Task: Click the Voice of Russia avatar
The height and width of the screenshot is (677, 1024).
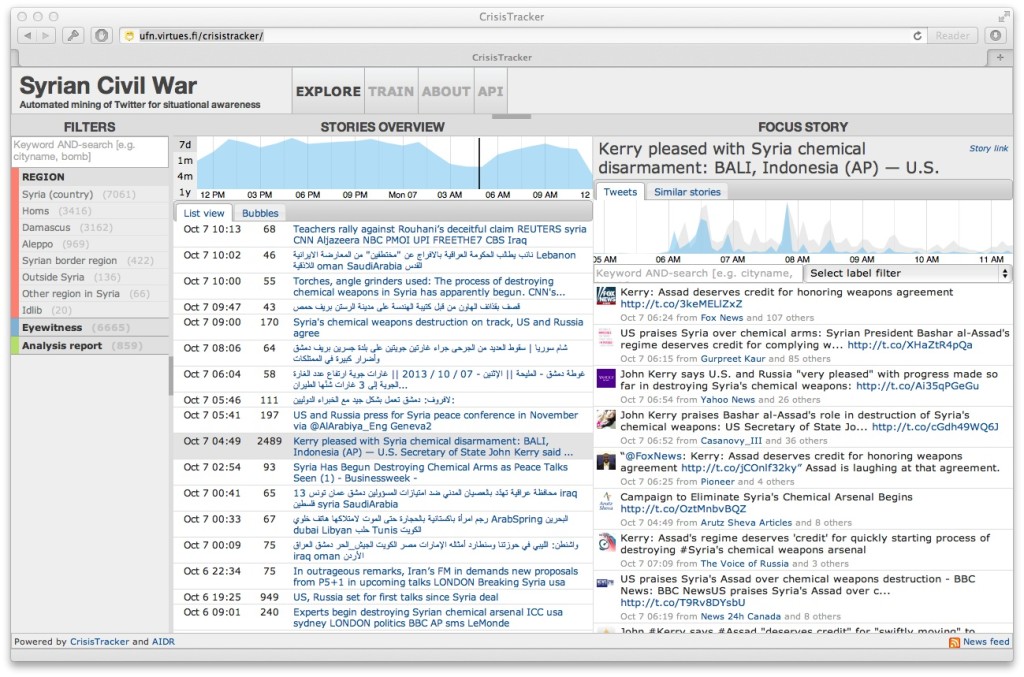Action: click(x=606, y=543)
